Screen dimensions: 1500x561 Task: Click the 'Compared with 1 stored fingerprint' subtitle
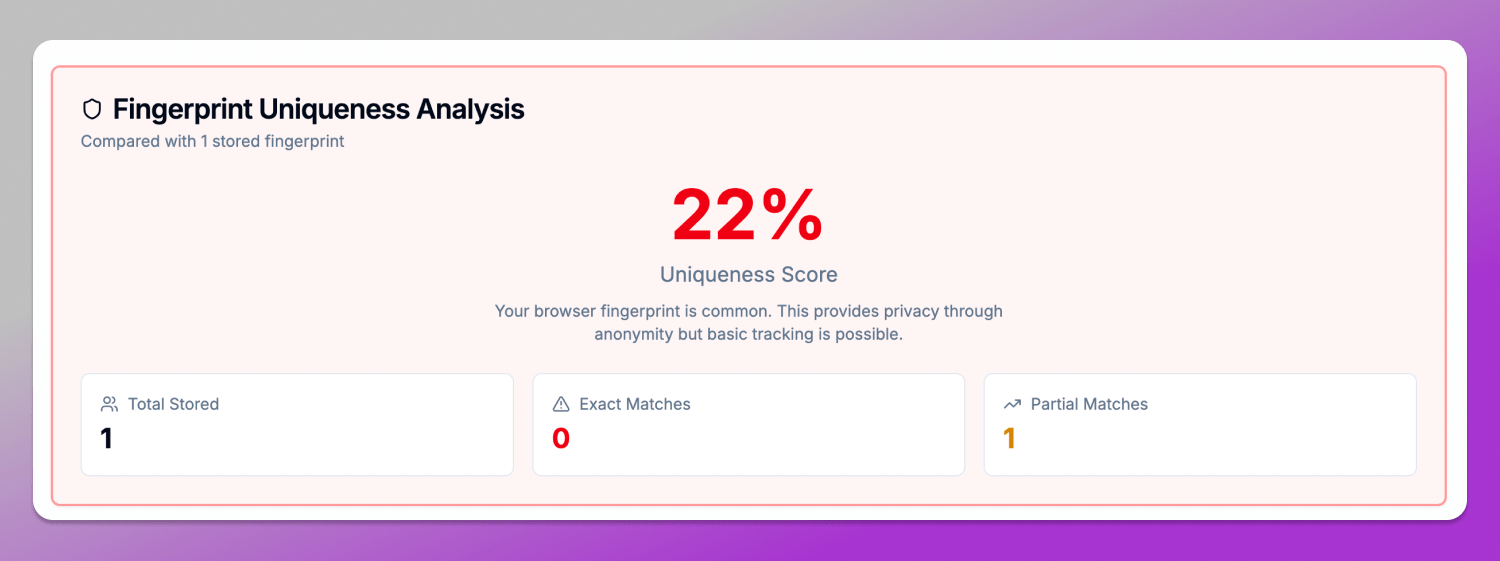212,141
